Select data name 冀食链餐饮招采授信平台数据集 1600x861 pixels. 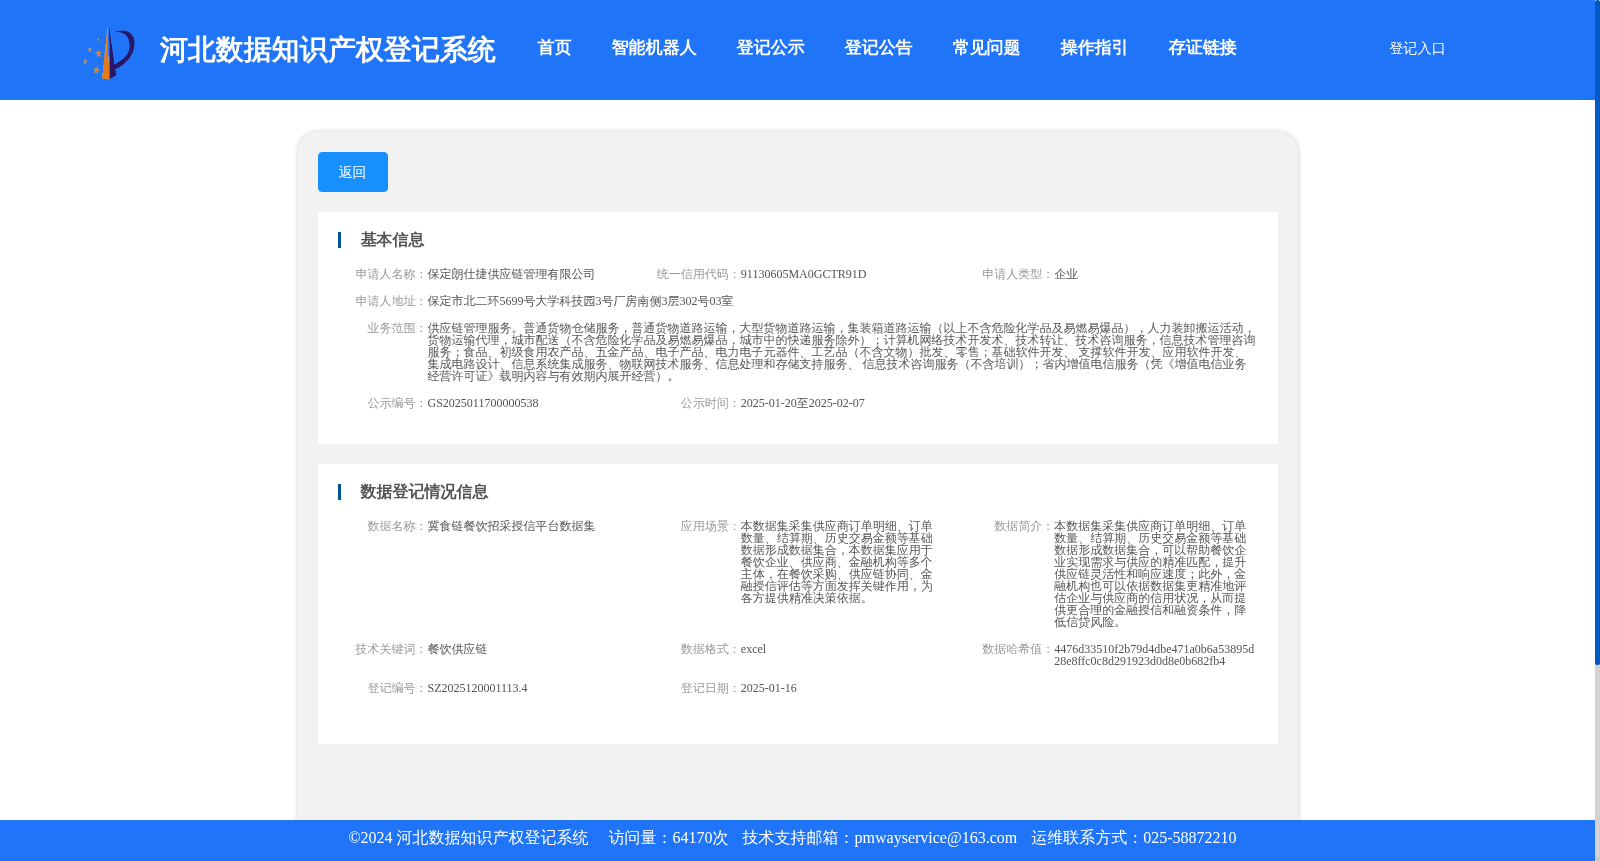511,526
